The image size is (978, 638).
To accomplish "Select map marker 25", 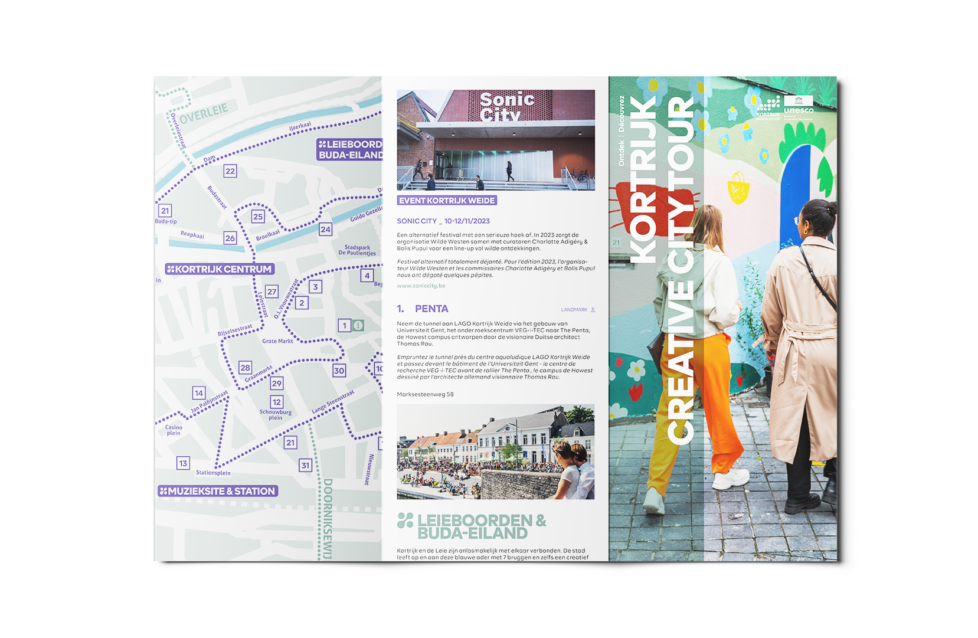I will point(258,216).
